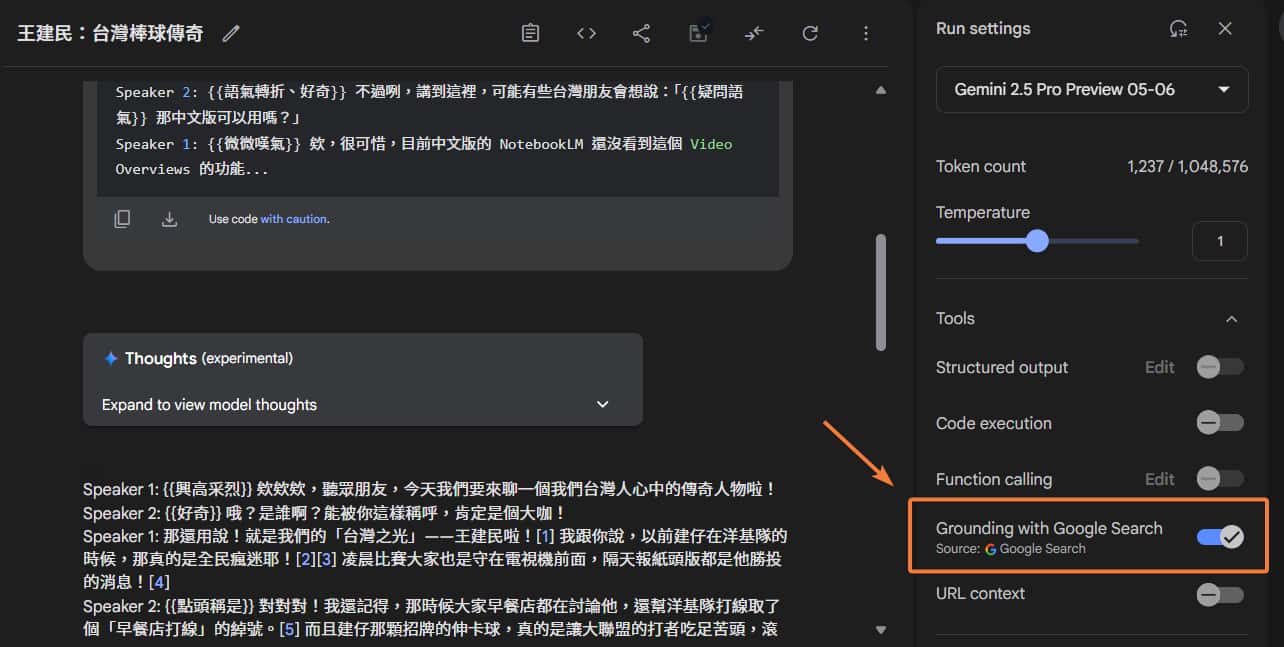Edit the Structured output settings

1159,367
